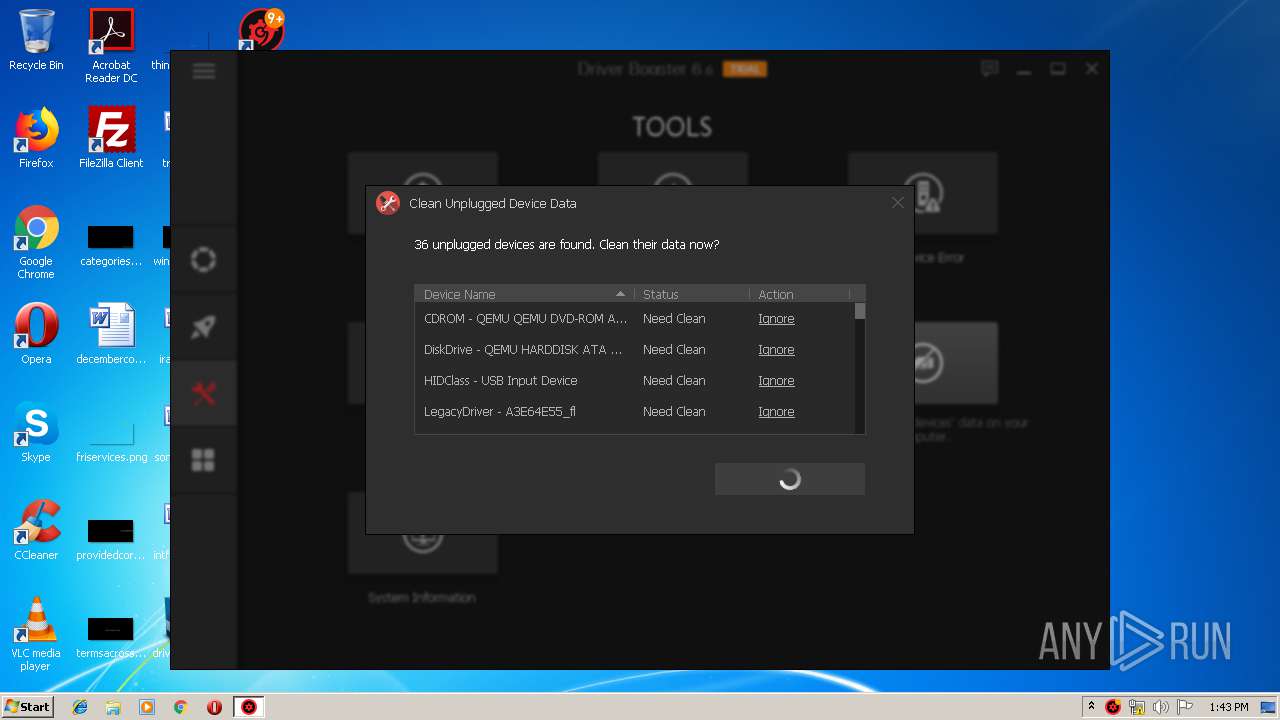Ignore the HIDClass USB Input Device
The width and height of the screenshot is (1280, 720).
click(776, 381)
